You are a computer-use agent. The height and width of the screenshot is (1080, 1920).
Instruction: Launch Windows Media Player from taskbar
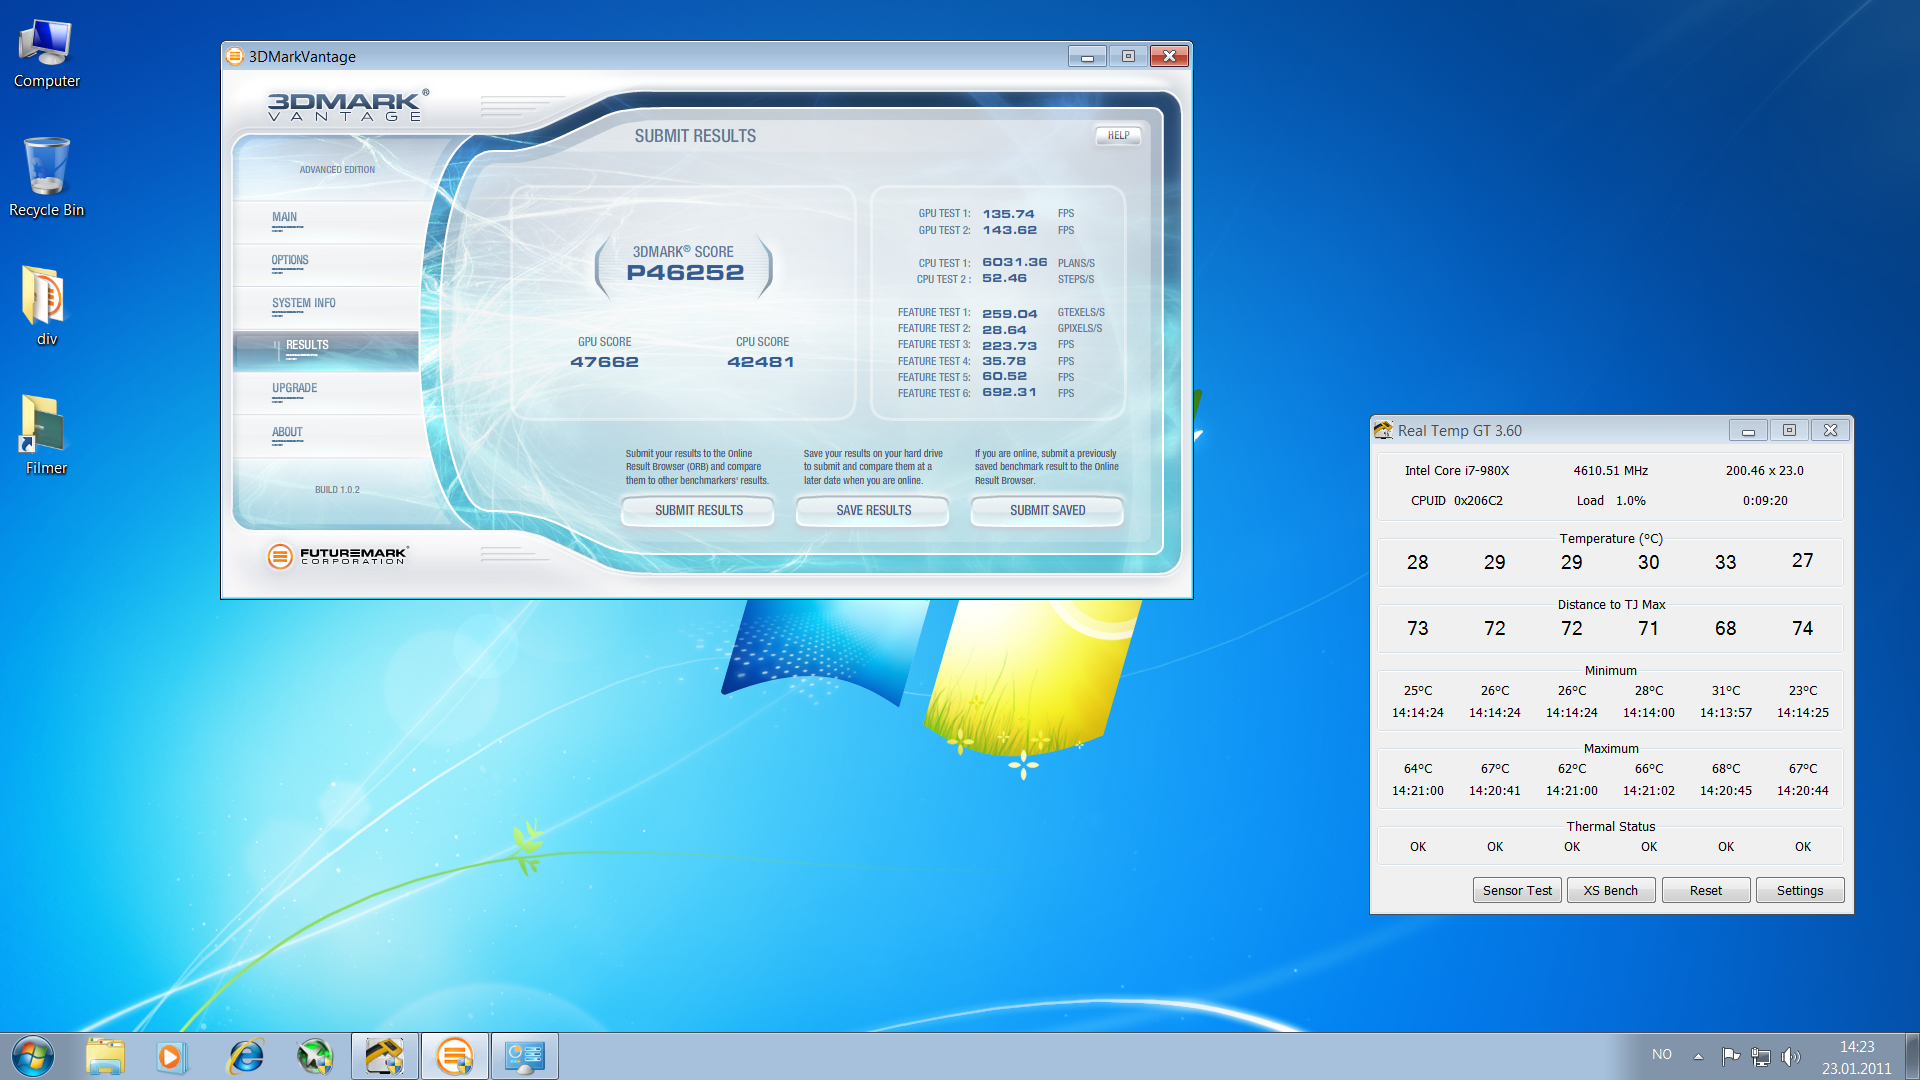(171, 1056)
